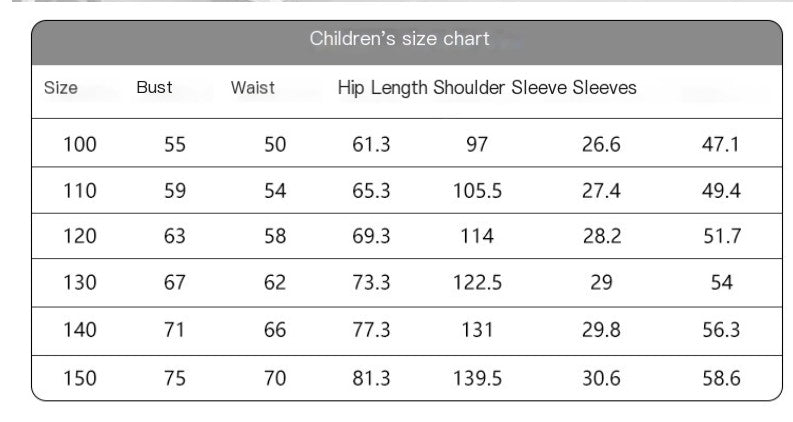Screen dimensions: 793x422
Task: Select the Size column header
Action: pyautogui.click(x=61, y=88)
